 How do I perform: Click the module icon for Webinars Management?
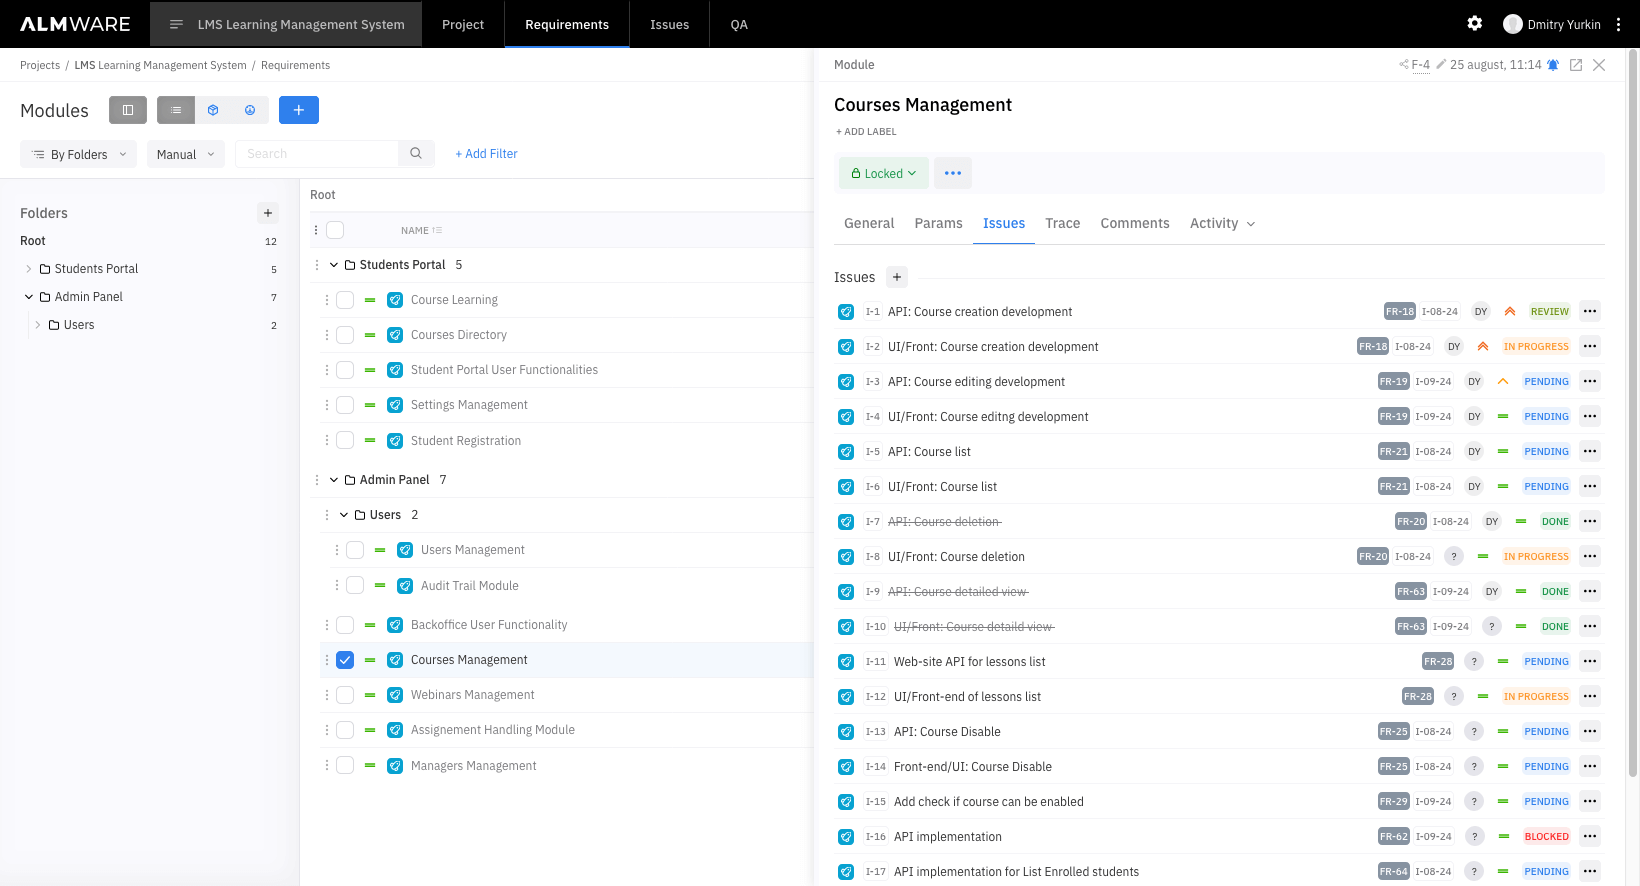(x=395, y=695)
